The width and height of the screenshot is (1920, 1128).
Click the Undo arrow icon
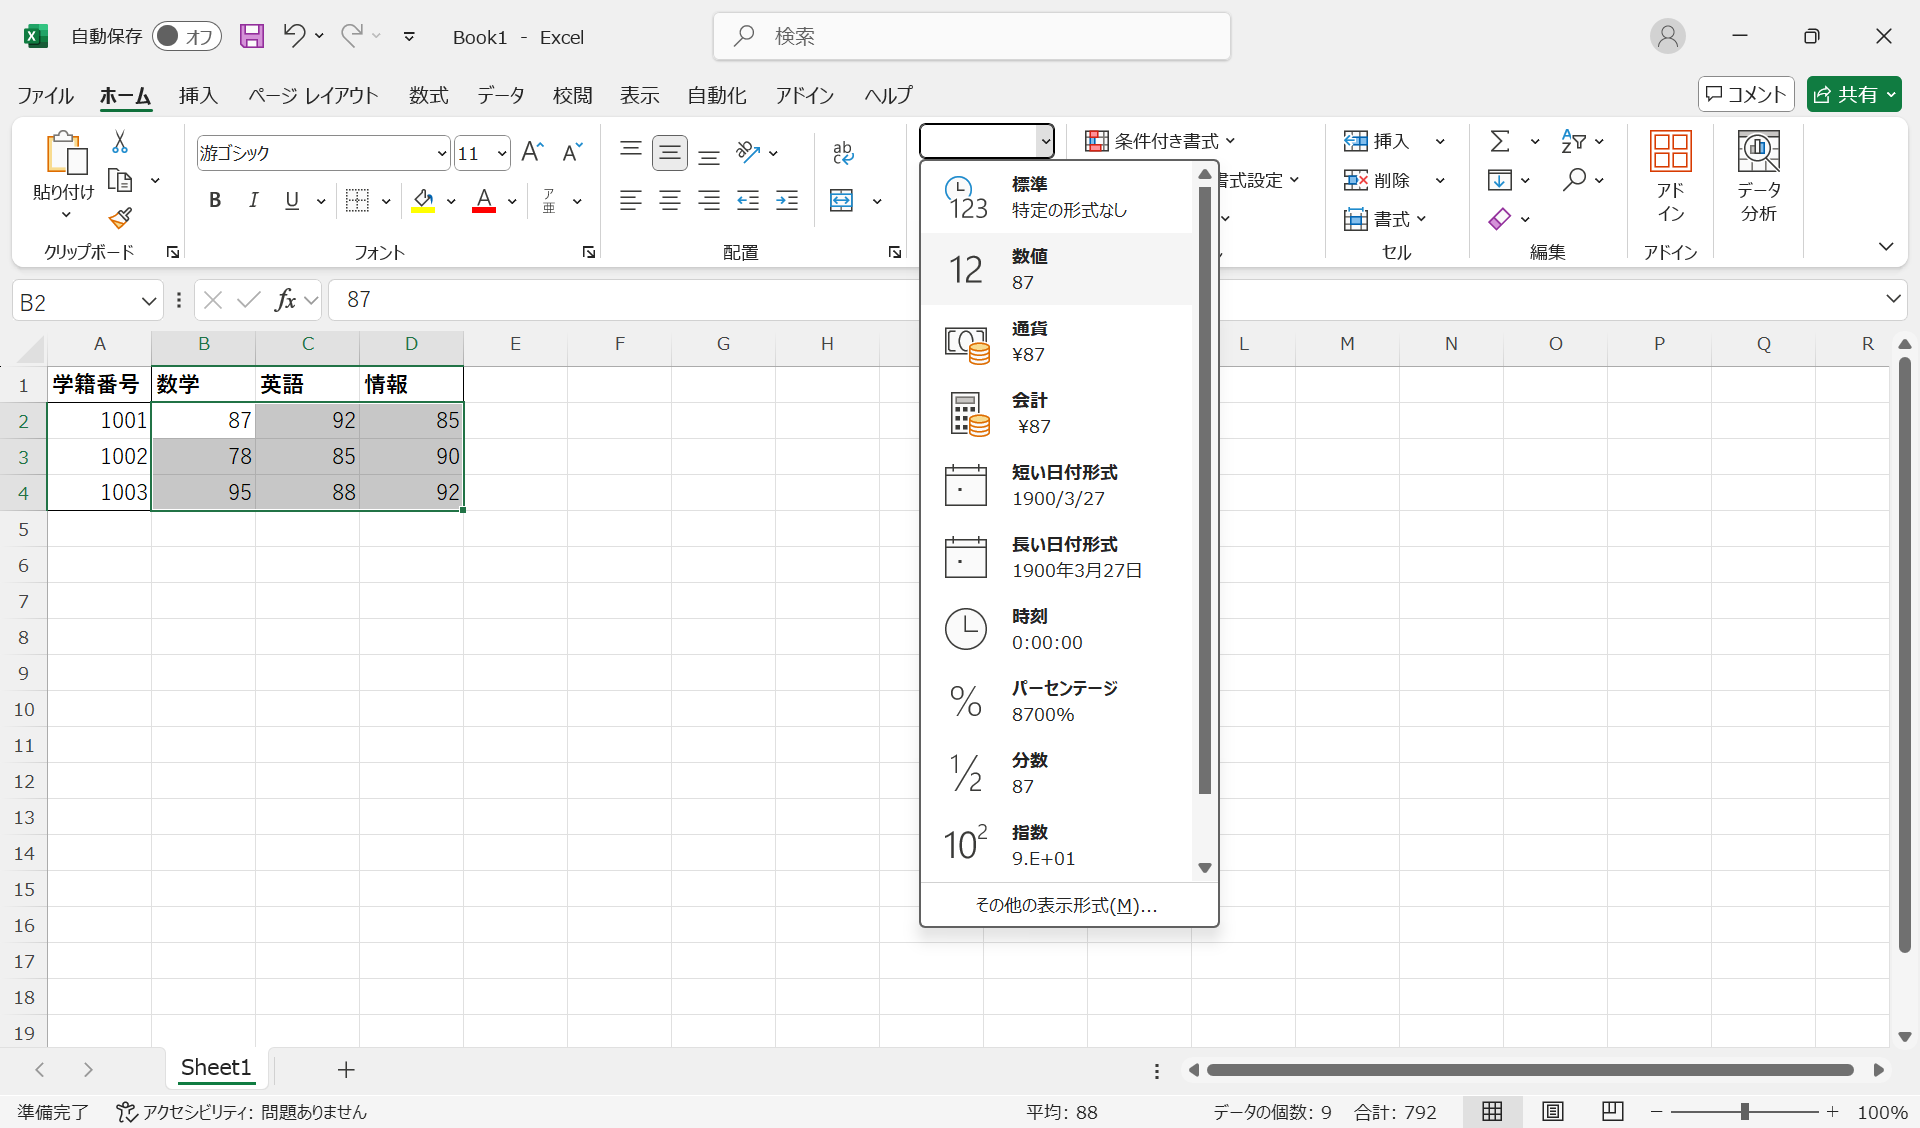coord(293,36)
